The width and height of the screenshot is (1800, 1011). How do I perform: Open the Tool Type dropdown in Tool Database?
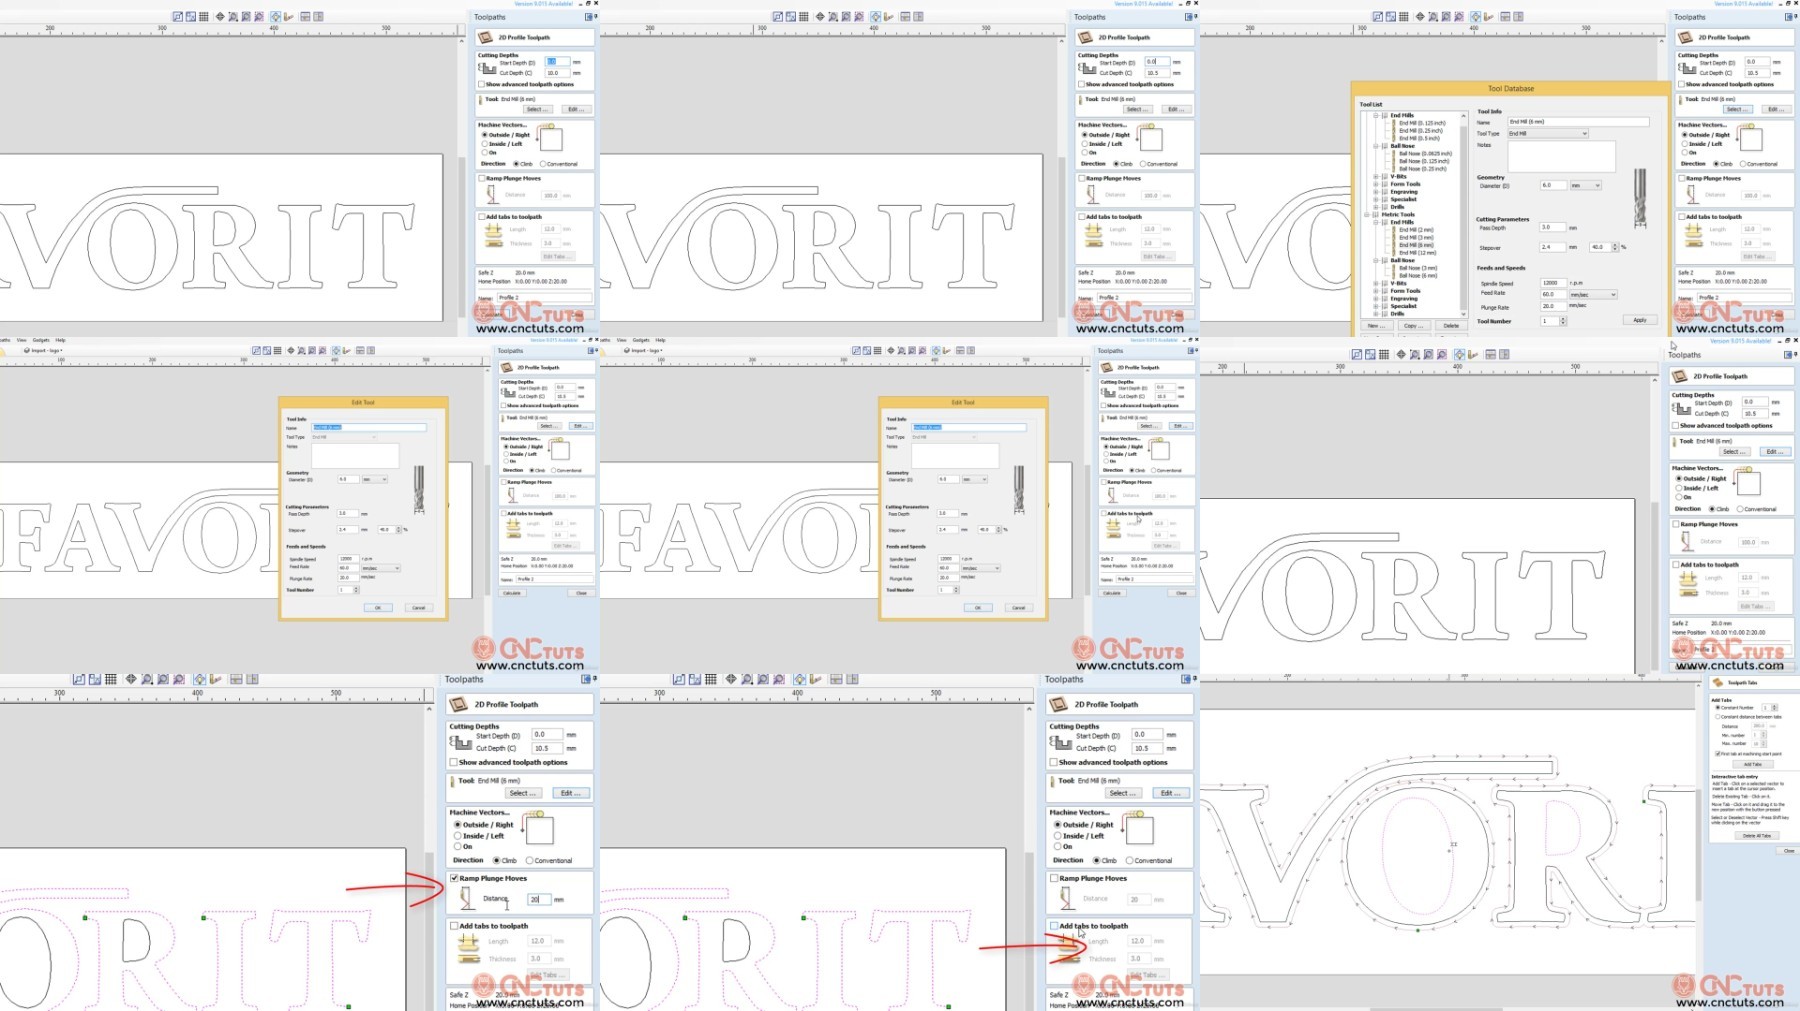point(1548,133)
